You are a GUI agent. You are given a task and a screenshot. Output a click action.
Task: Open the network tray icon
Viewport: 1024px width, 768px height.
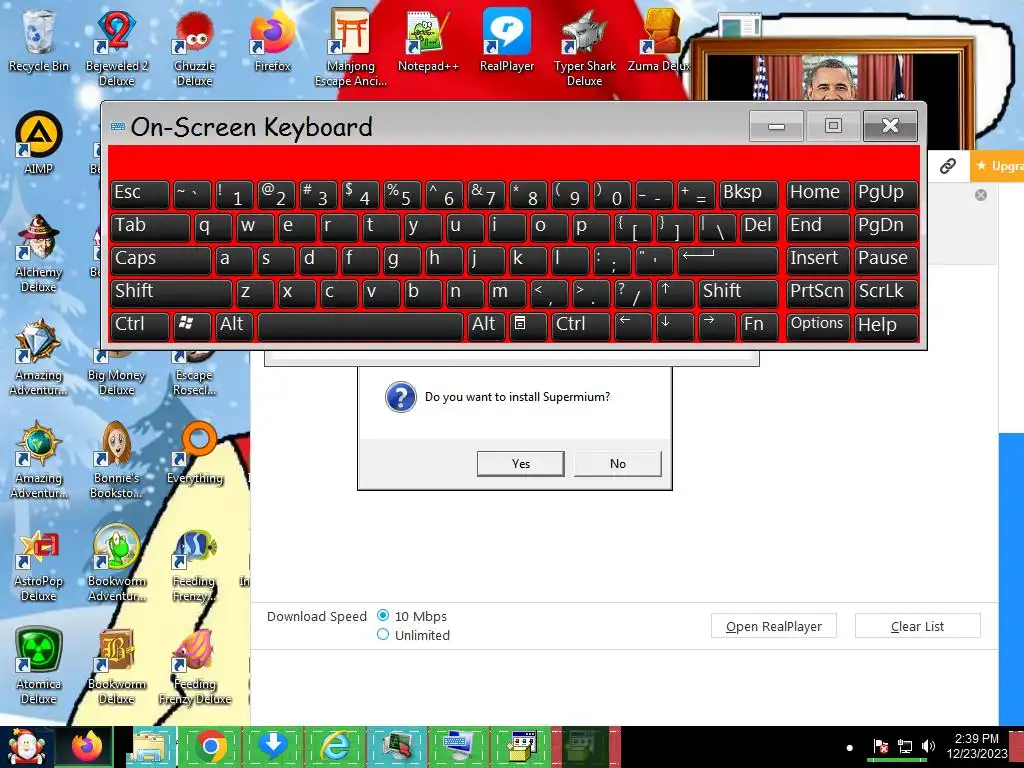(x=905, y=746)
